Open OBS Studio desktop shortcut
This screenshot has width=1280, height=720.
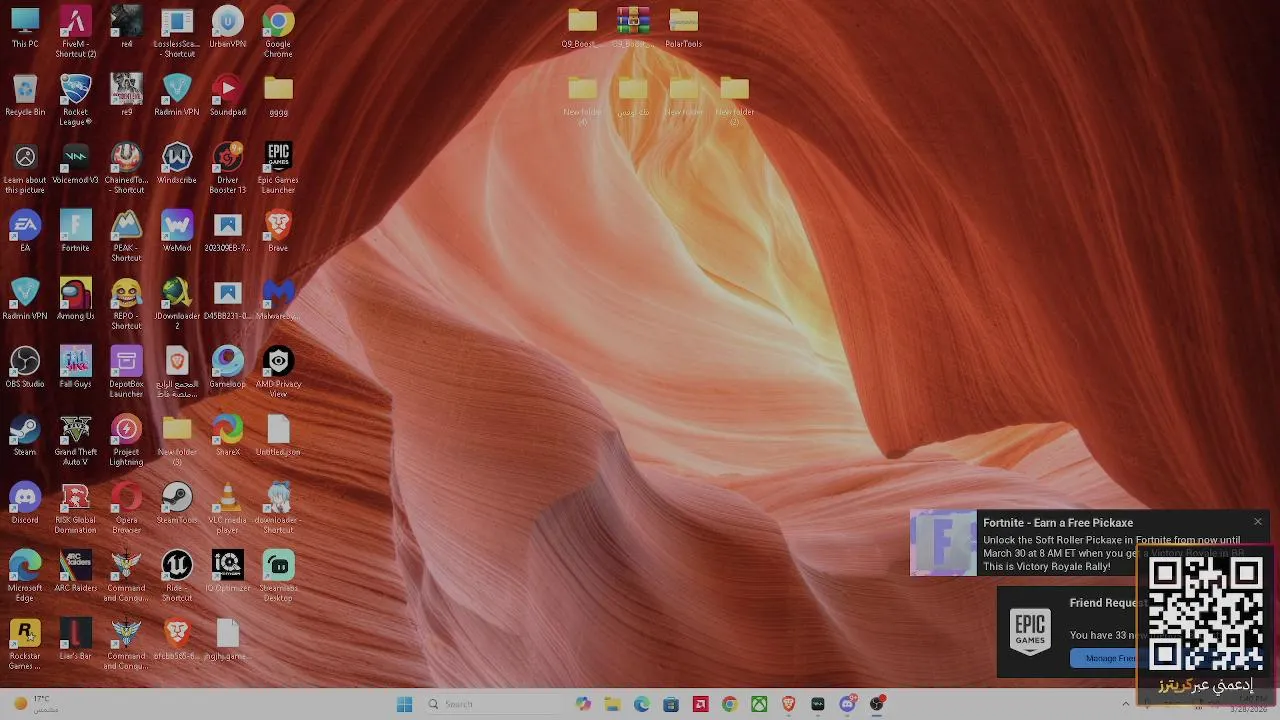[25, 367]
